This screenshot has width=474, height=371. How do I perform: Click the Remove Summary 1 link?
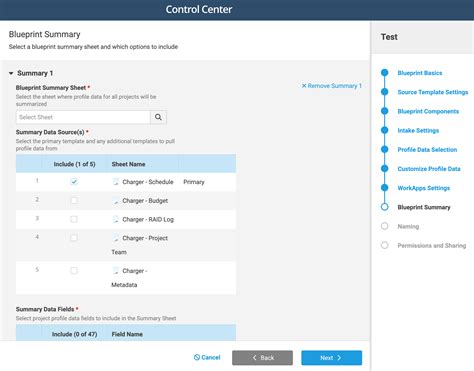click(x=332, y=86)
